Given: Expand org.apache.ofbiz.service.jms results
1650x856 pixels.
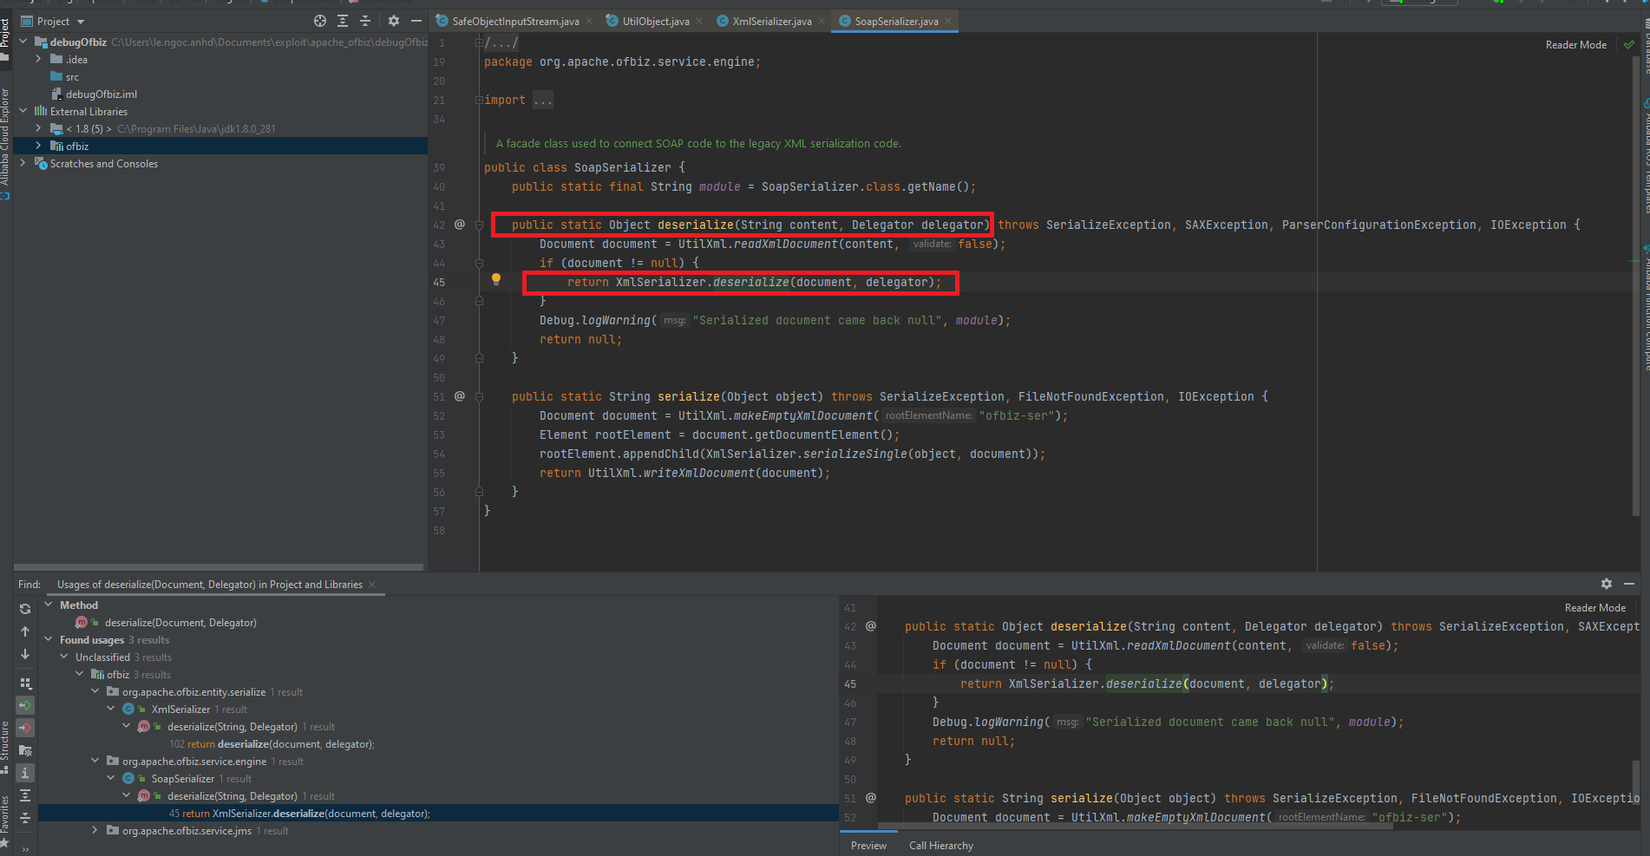Looking at the screenshot, I should tap(95, 831).
